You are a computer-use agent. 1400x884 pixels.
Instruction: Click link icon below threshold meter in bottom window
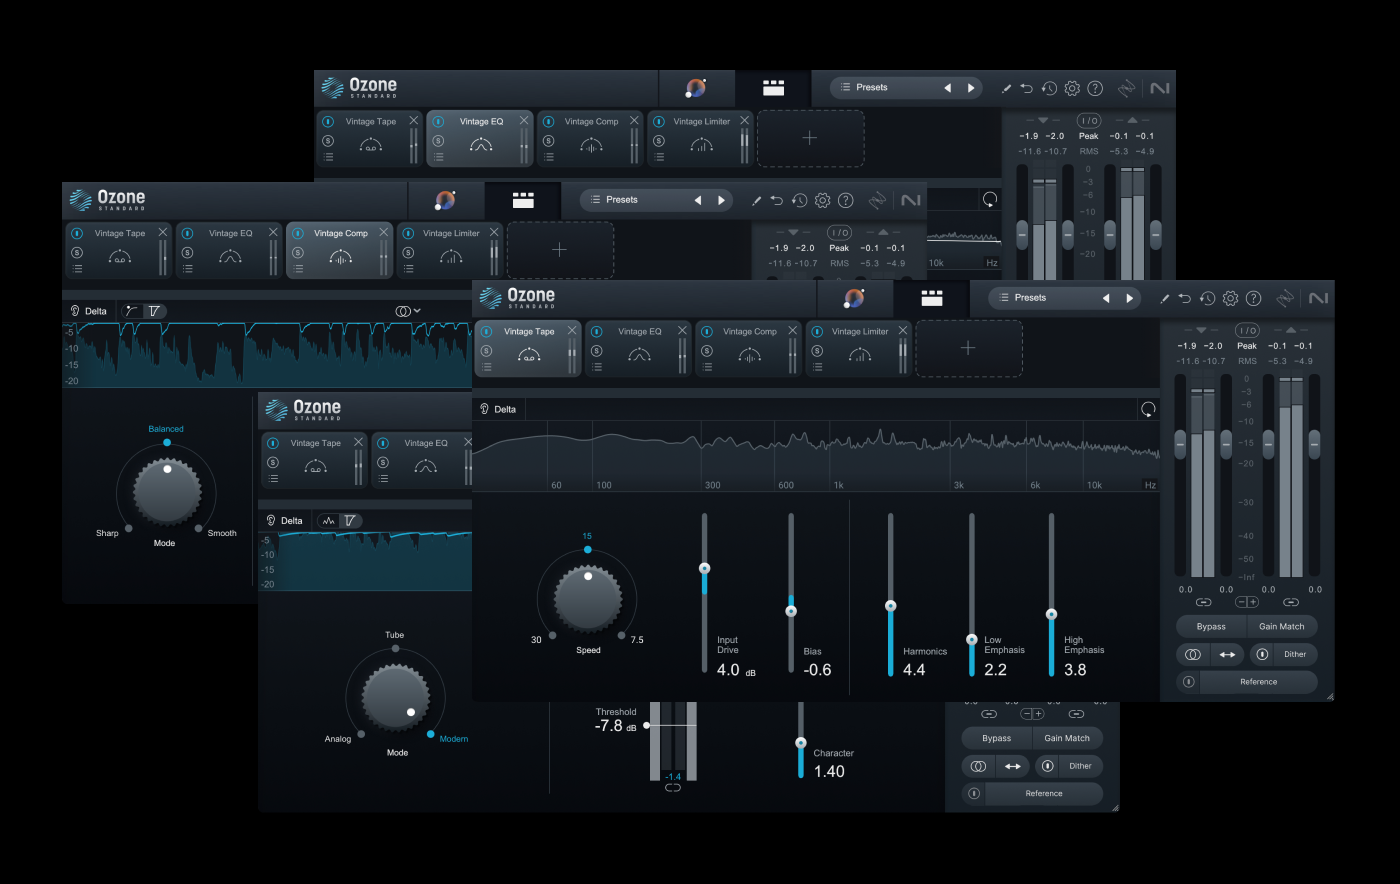pos(673,788)
